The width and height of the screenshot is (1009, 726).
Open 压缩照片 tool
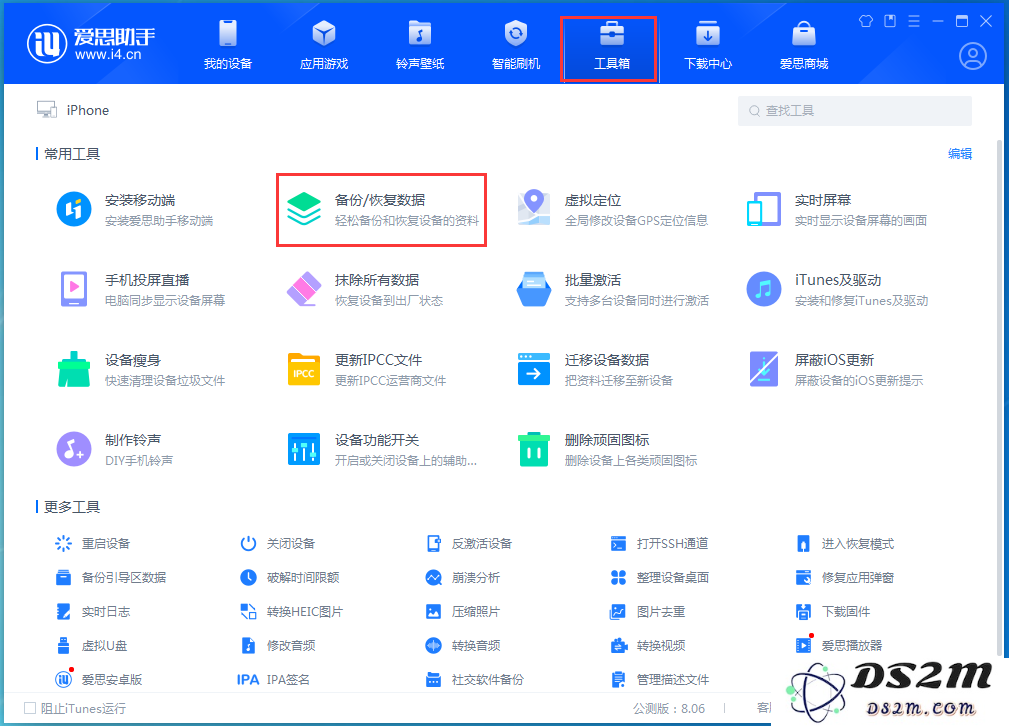point(463,612)
